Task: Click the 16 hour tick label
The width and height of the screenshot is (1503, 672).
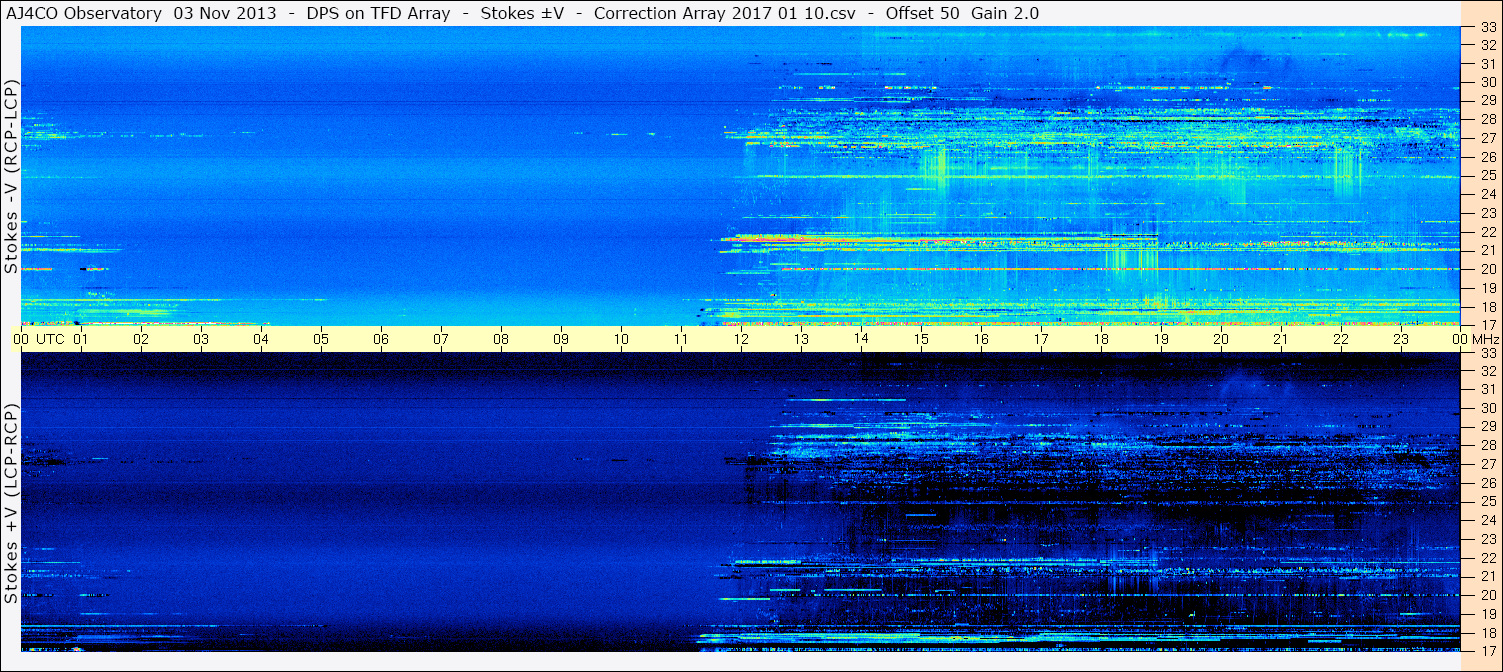Action: point(981,339)
